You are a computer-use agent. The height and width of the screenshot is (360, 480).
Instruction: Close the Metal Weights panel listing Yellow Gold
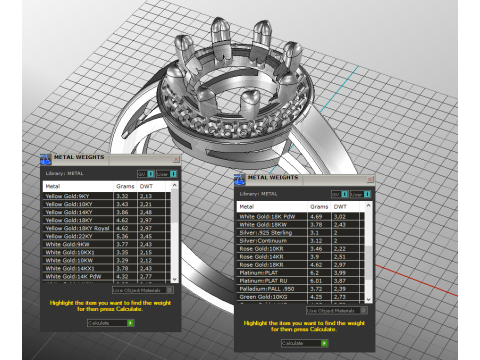tap(176, 159)
